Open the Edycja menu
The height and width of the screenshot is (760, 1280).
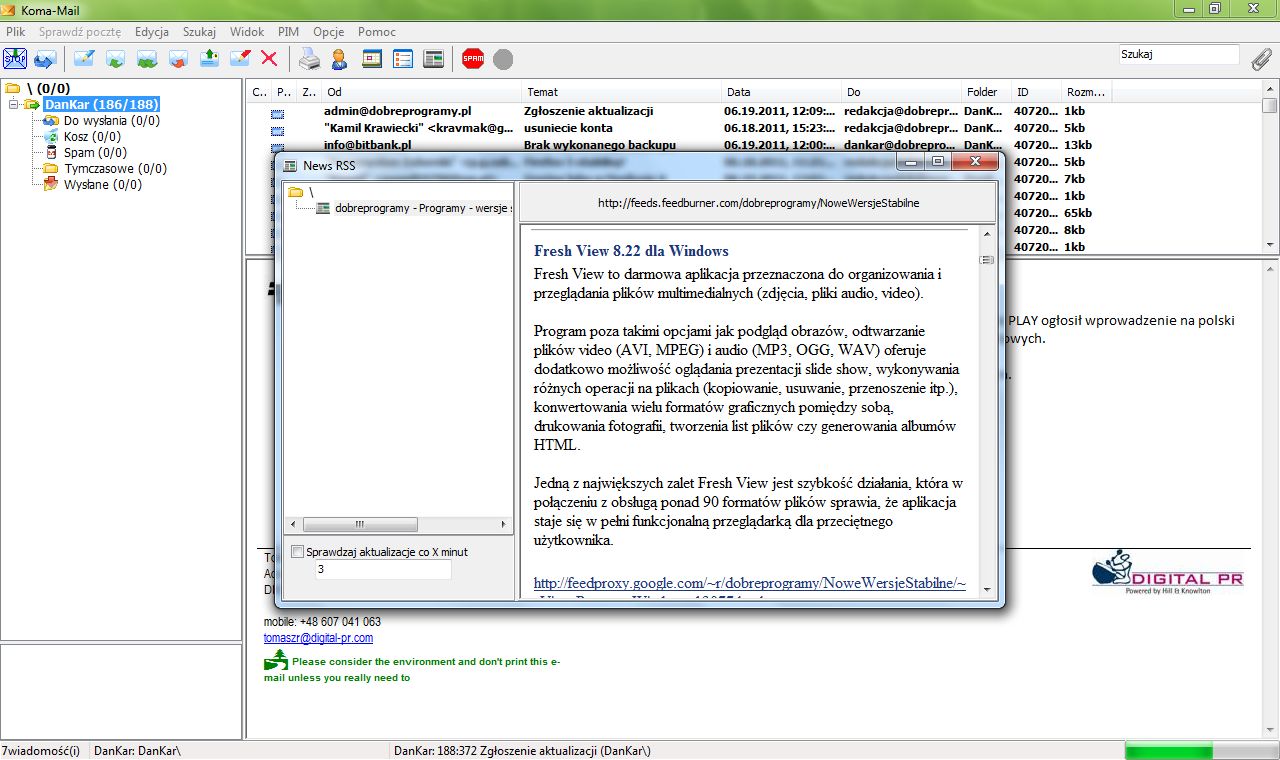point(152,32)
